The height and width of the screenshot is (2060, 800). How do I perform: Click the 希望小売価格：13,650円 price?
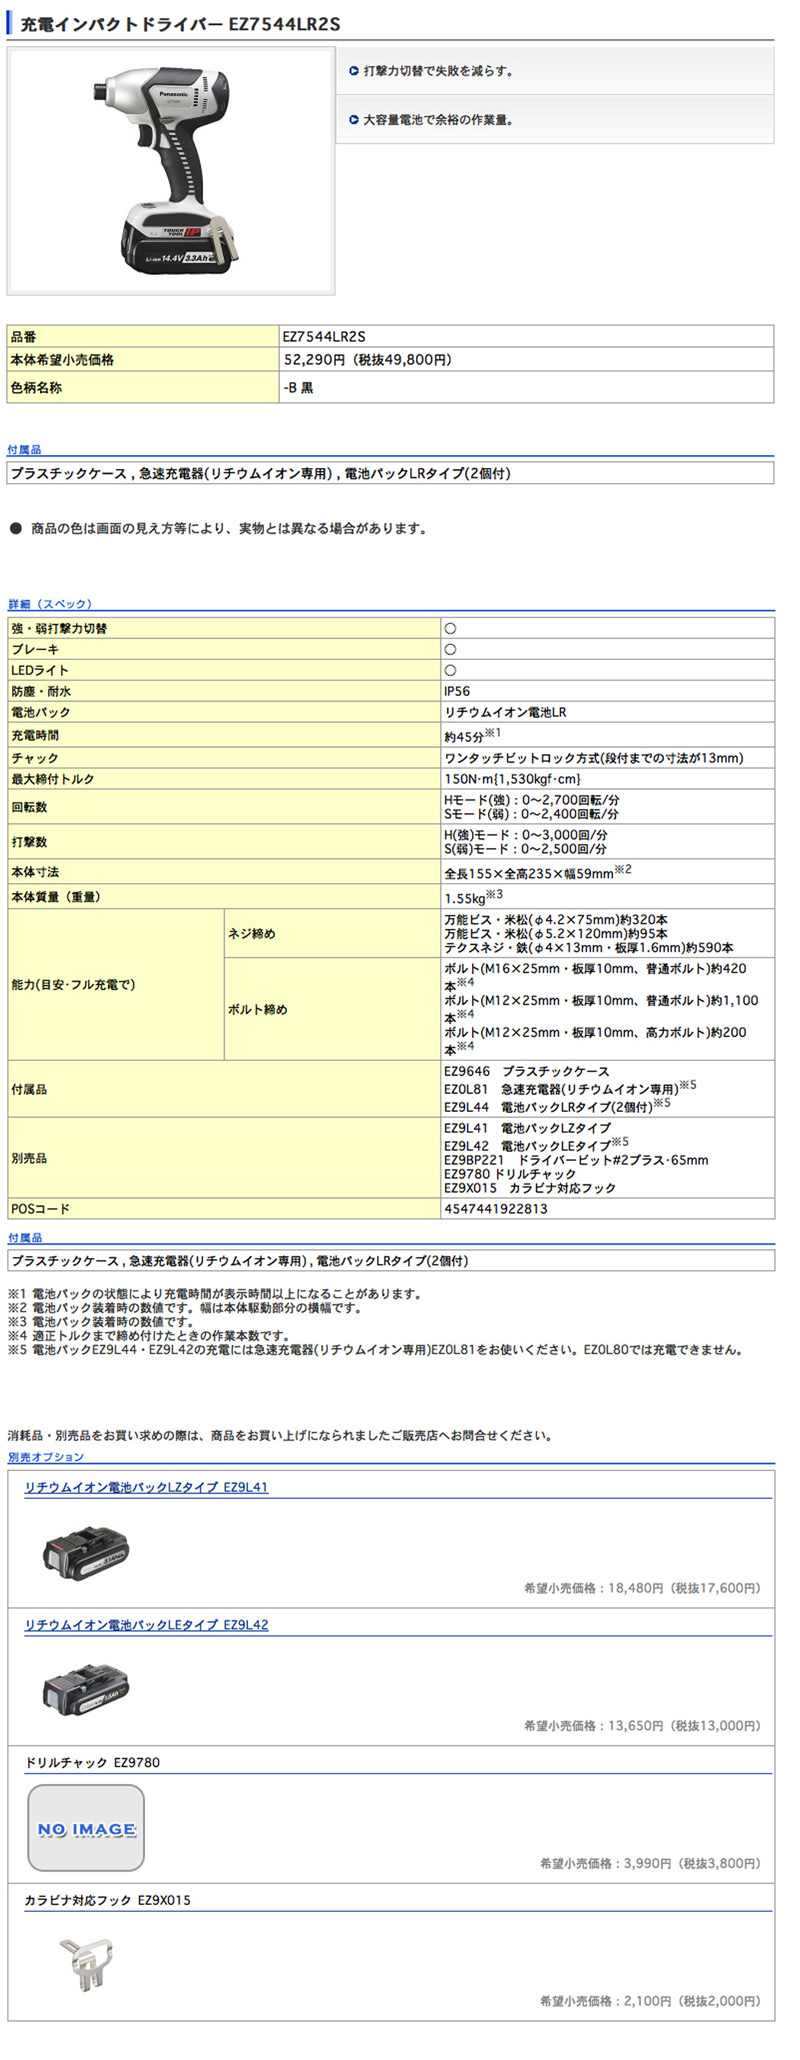[642, 1726]
